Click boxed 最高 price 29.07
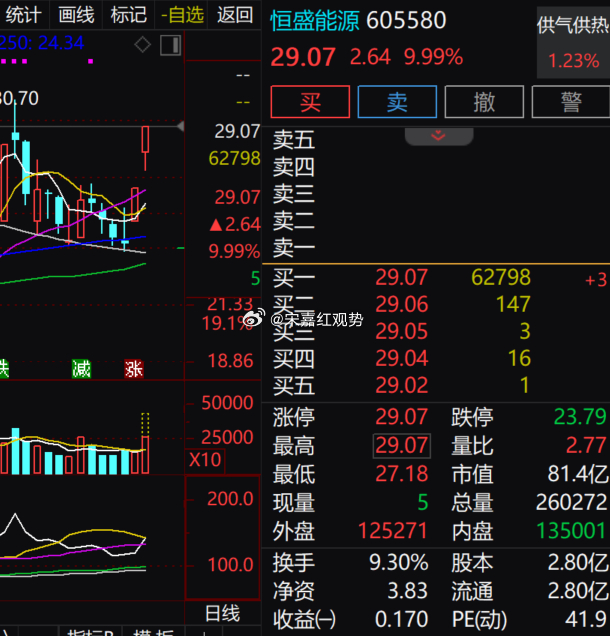The image size is (610, 636). [x=402, y=446]
